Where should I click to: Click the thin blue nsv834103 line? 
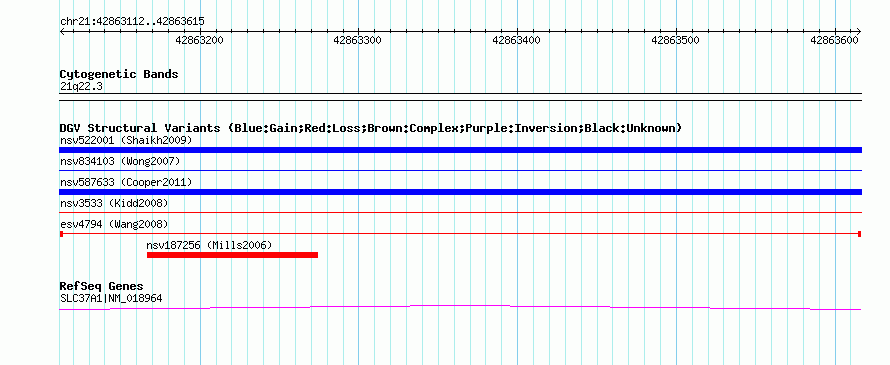pyautogui.click(x=460, y=170)
